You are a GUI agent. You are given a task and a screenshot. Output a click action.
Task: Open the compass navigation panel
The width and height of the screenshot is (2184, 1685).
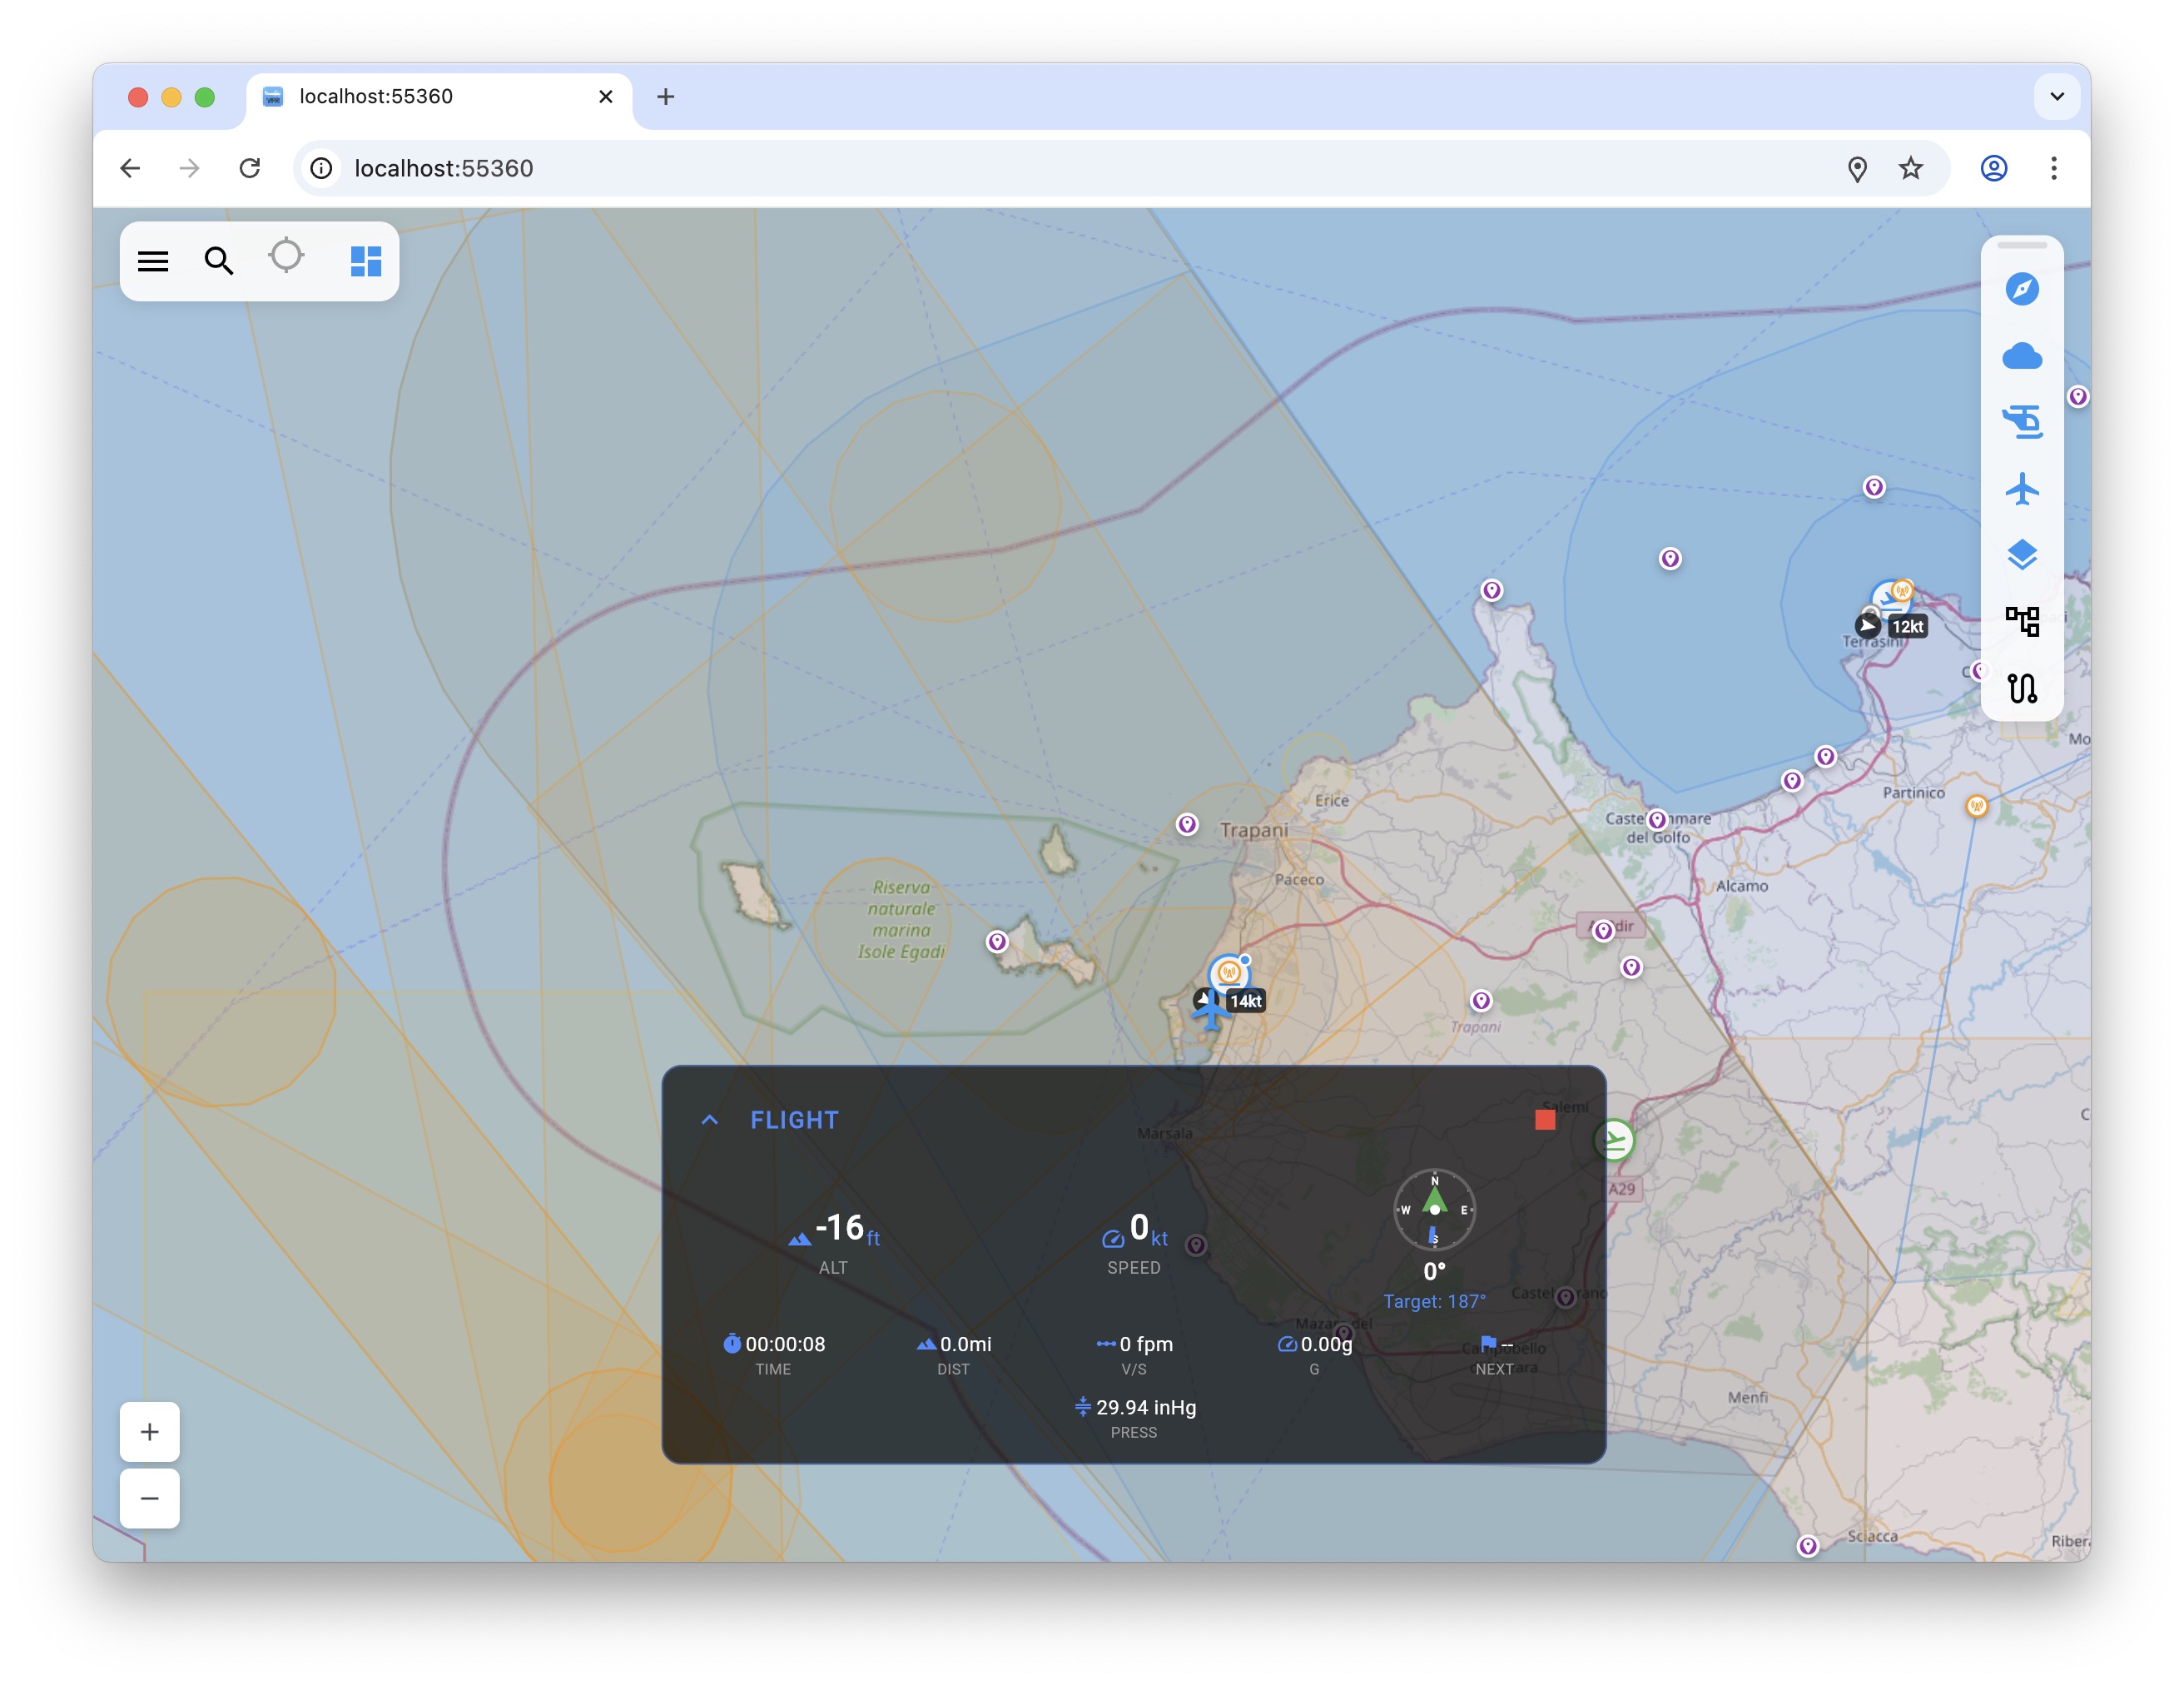(2021, 289)
